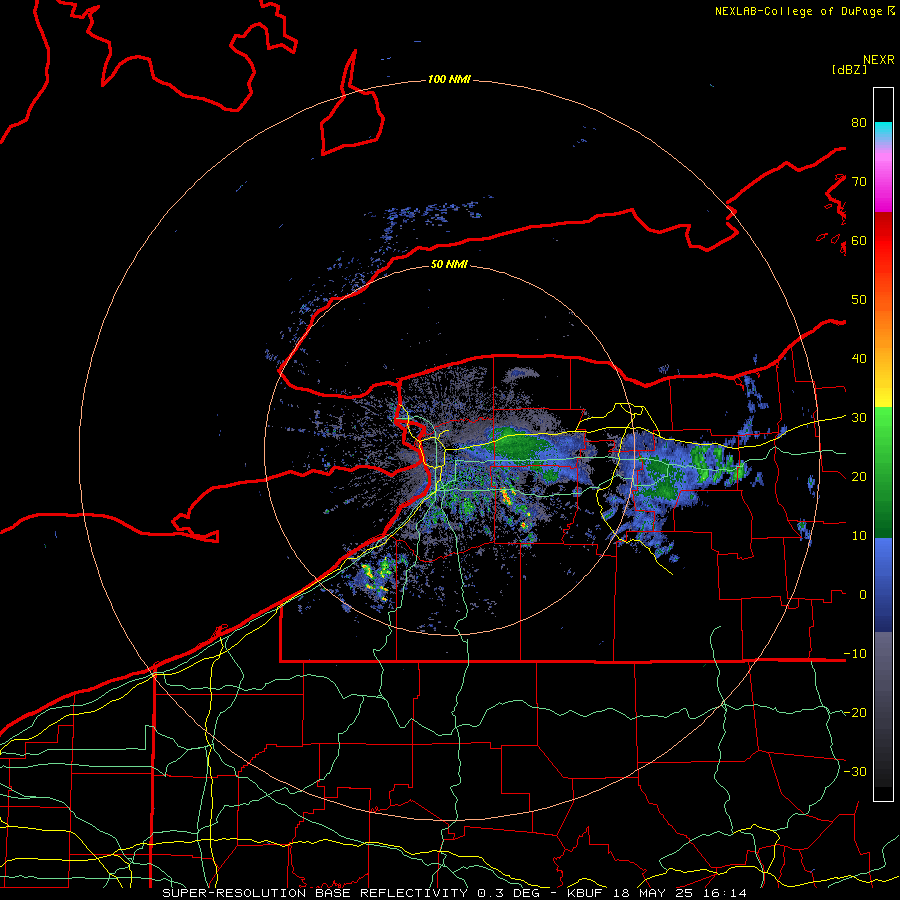
Task: Click the 60 value on the dBZ scale
Action: 859,241
